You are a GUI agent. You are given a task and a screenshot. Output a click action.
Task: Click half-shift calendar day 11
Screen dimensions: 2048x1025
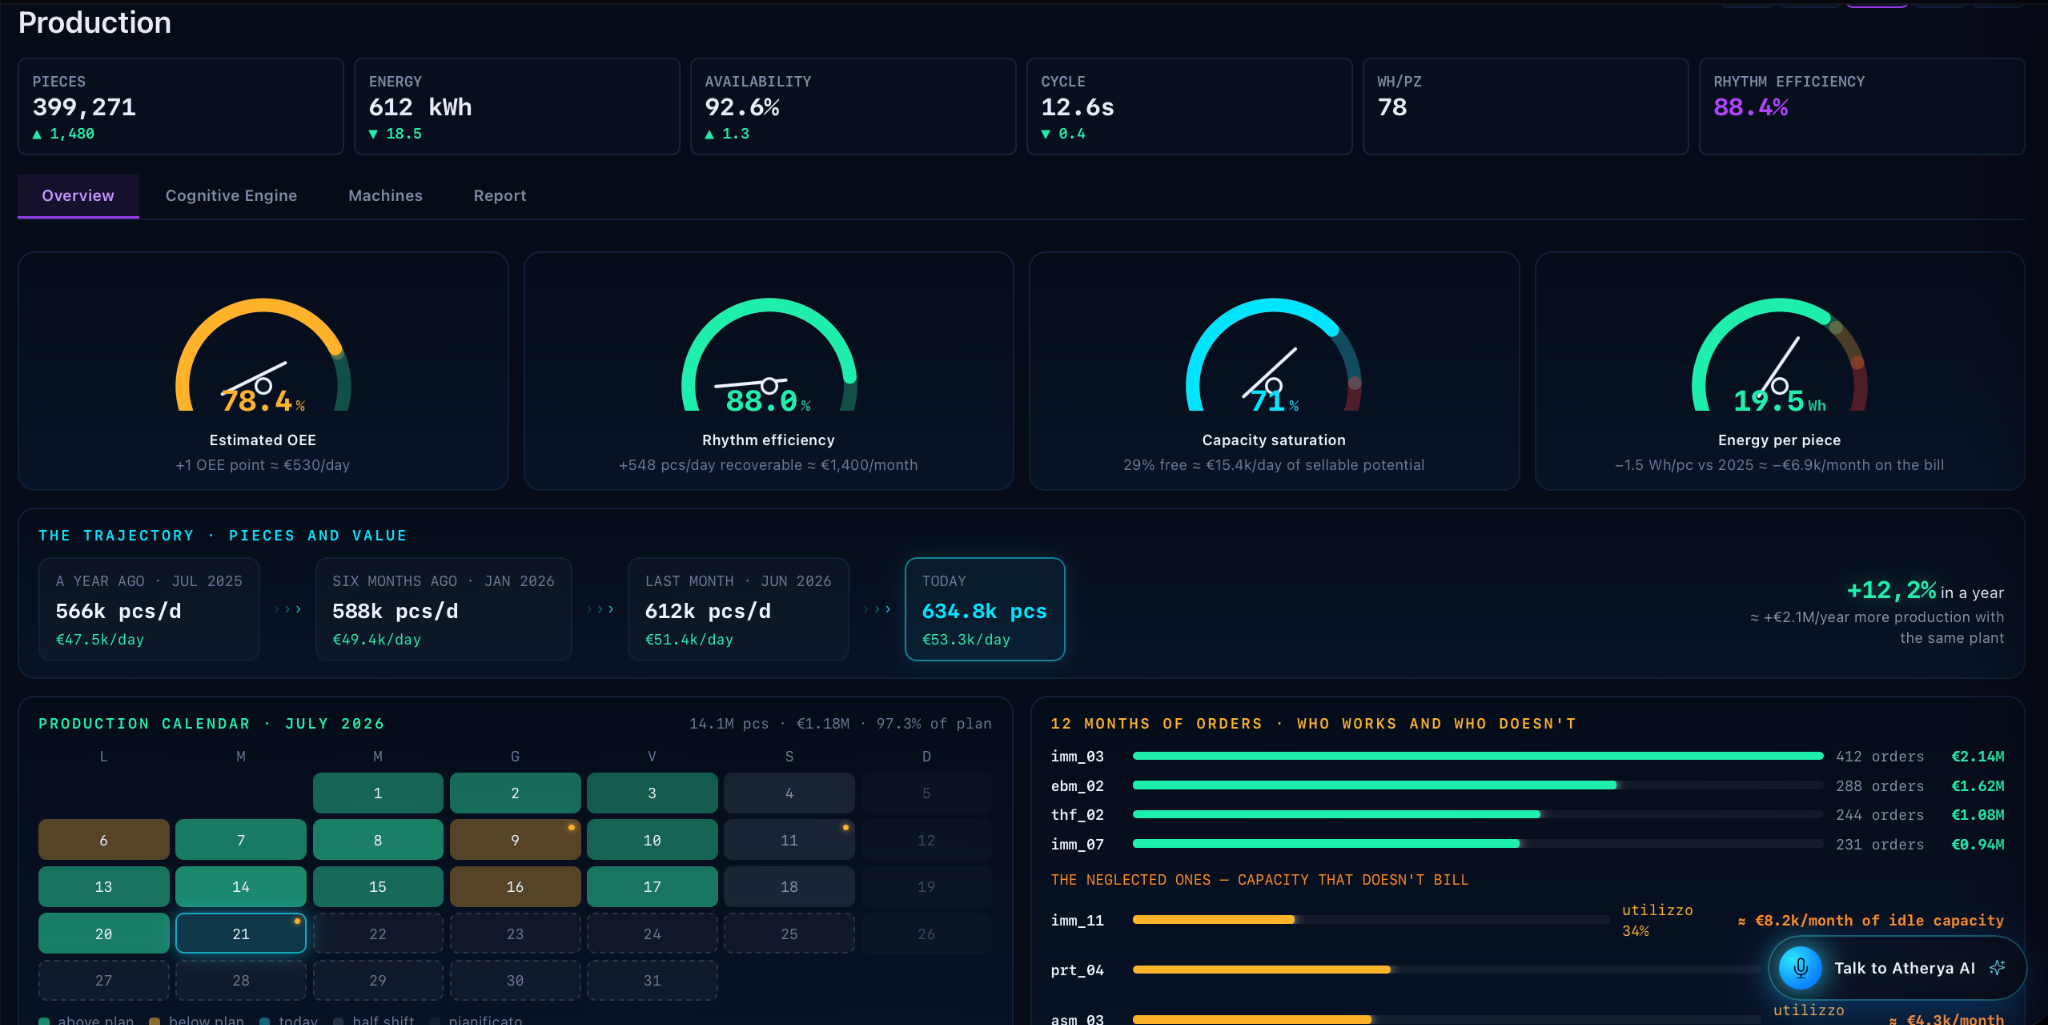pyautogui.click(x=789, y=840)
